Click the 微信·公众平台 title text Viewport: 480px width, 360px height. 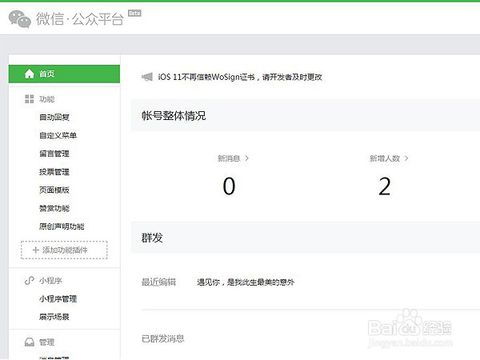tap(80, 19)
